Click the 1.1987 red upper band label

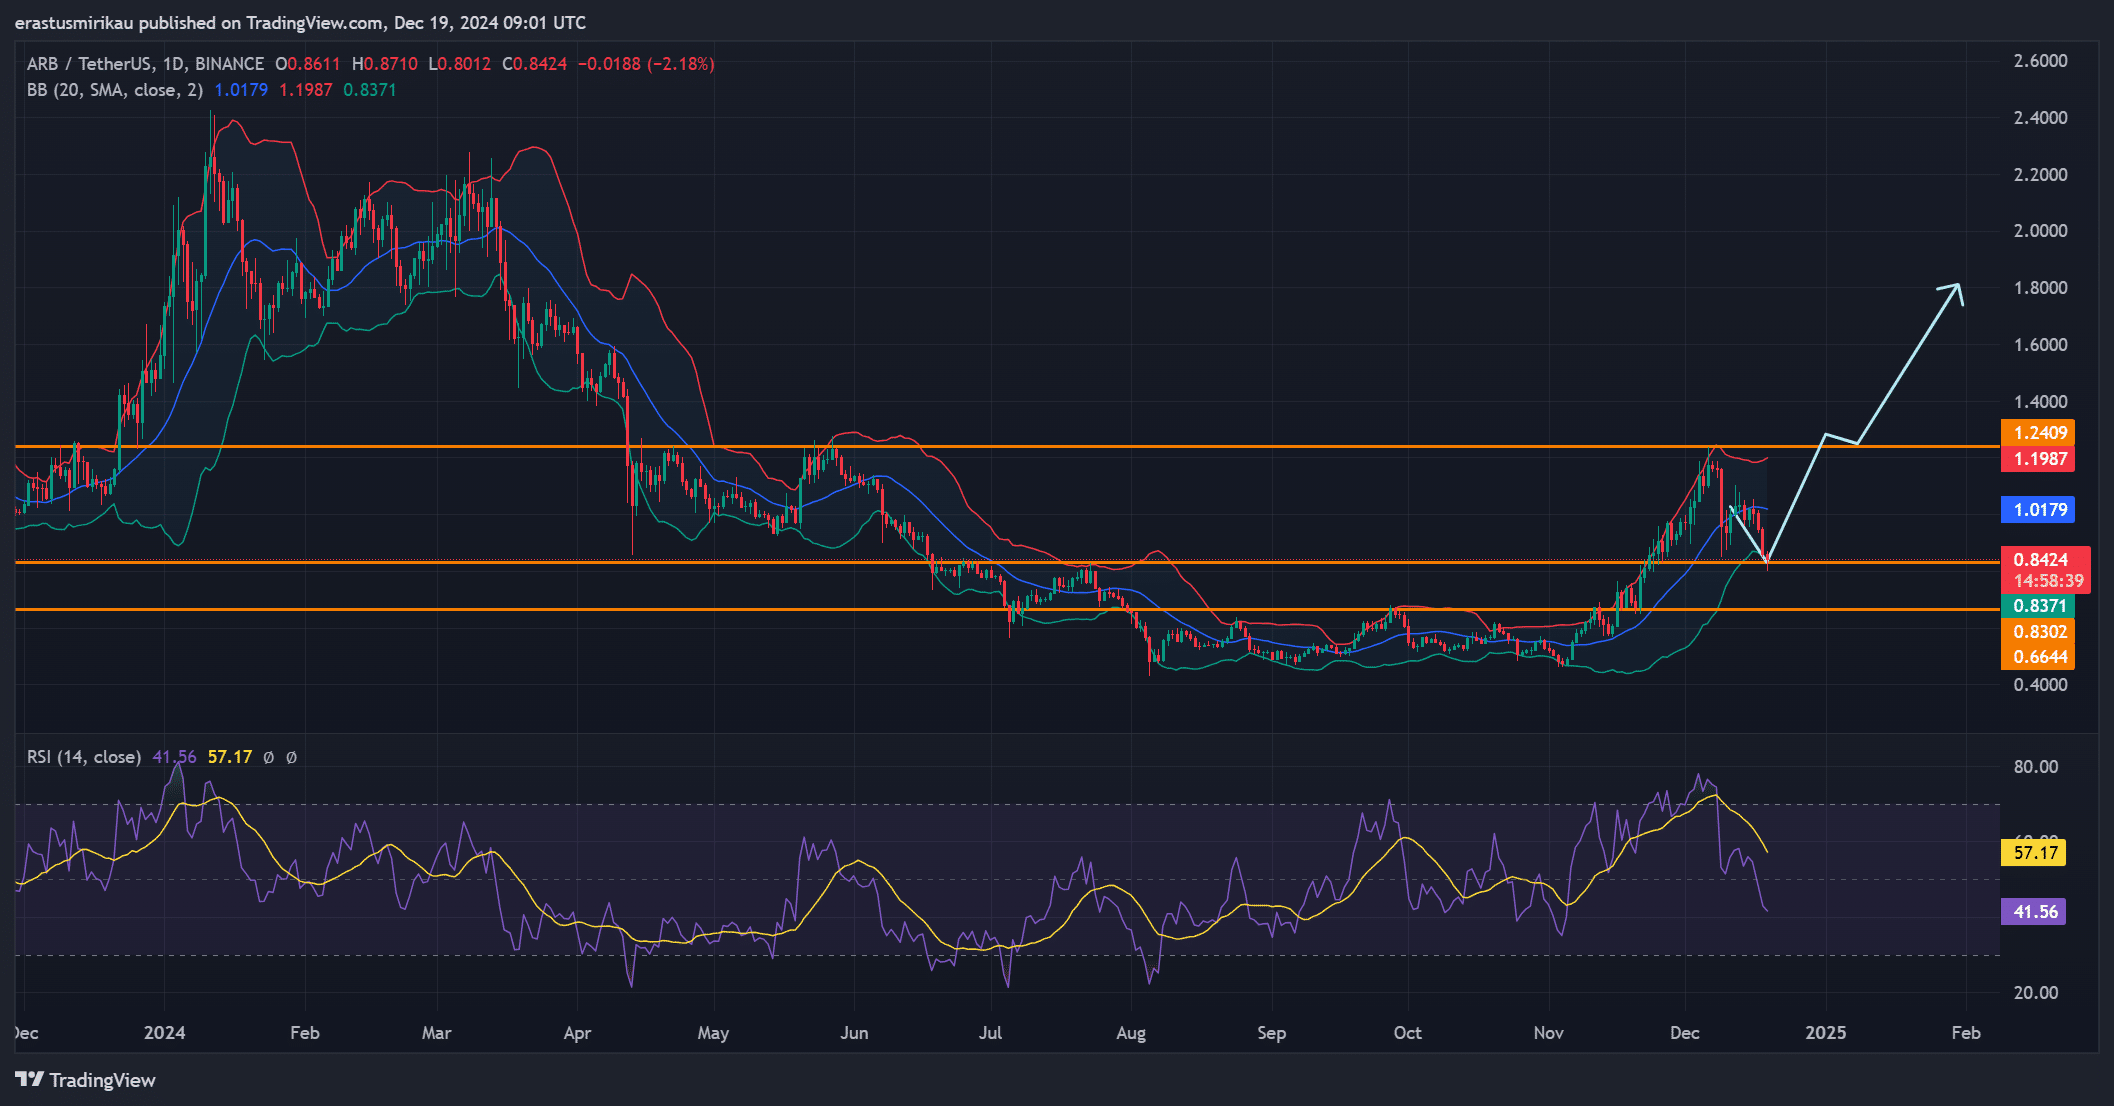(2038, 459)
